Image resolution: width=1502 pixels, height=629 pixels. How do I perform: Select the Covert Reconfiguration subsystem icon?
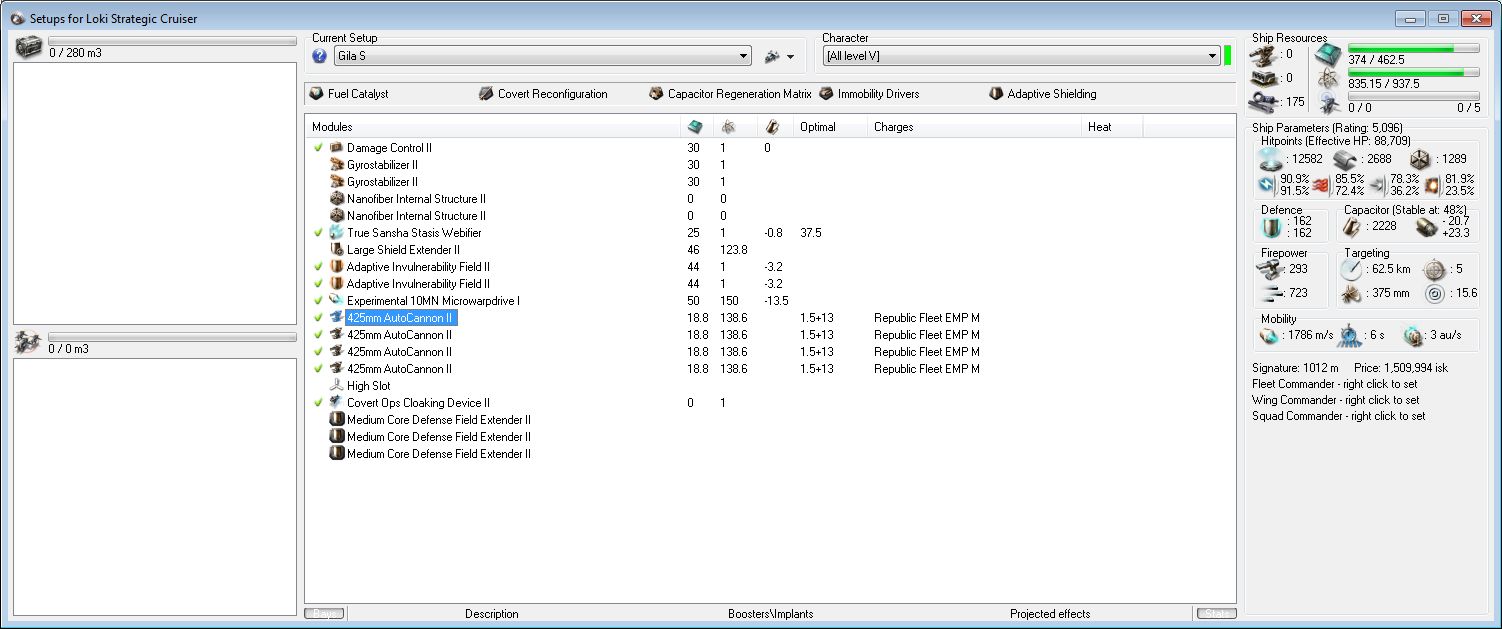(x=486, y=94)
